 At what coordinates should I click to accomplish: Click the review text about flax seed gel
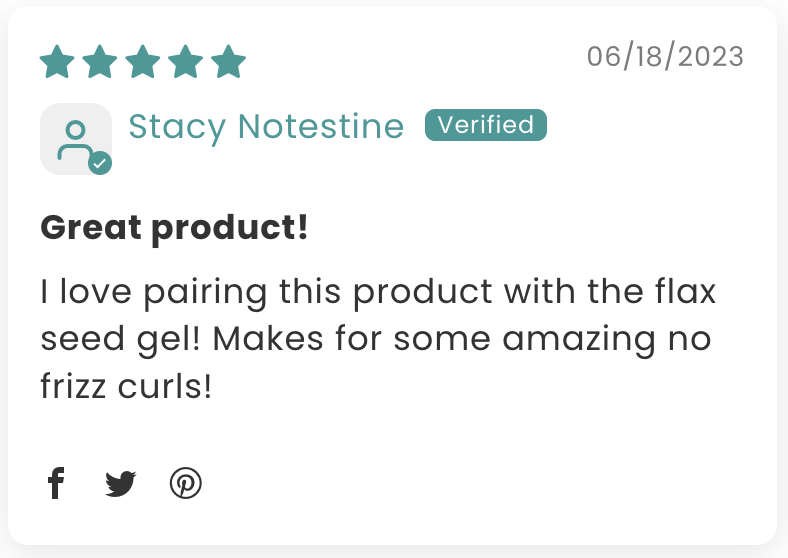378,339
